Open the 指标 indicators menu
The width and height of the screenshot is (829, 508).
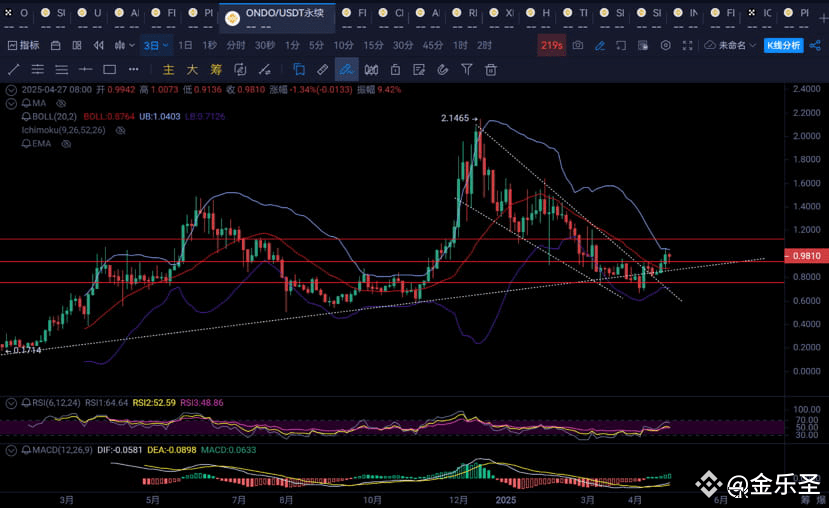tap(24, 45)
